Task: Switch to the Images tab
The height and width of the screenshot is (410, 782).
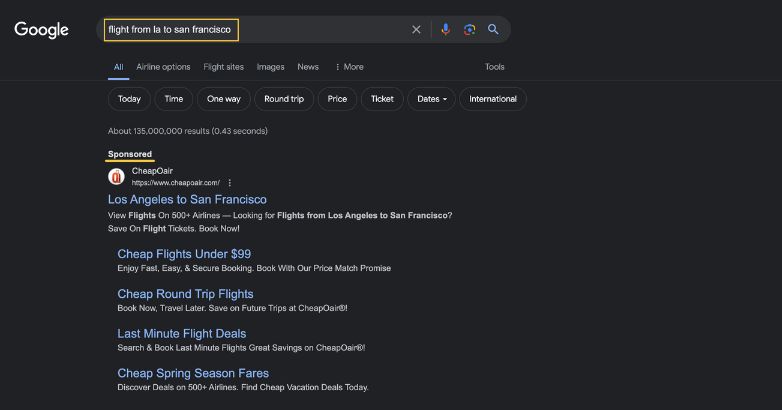Action: pos(270,67)
